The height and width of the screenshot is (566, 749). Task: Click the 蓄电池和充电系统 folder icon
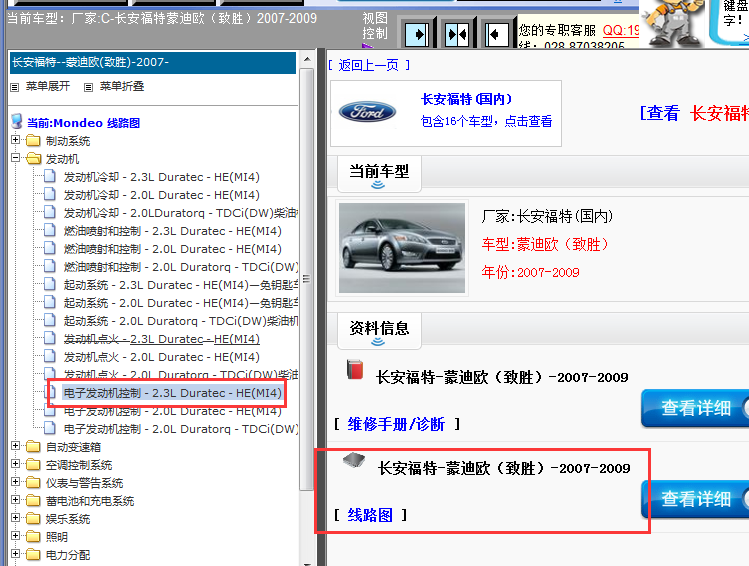(33, 501)
